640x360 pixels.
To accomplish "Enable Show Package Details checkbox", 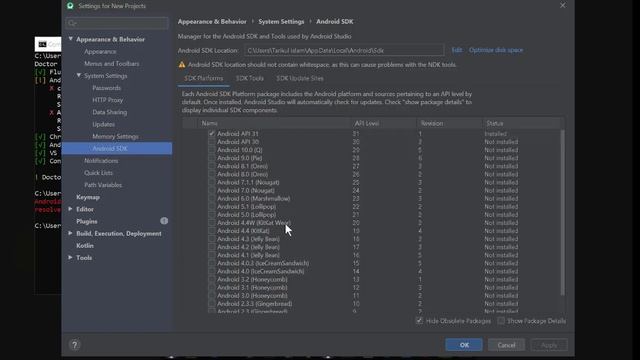I will (x=501, y=321).
